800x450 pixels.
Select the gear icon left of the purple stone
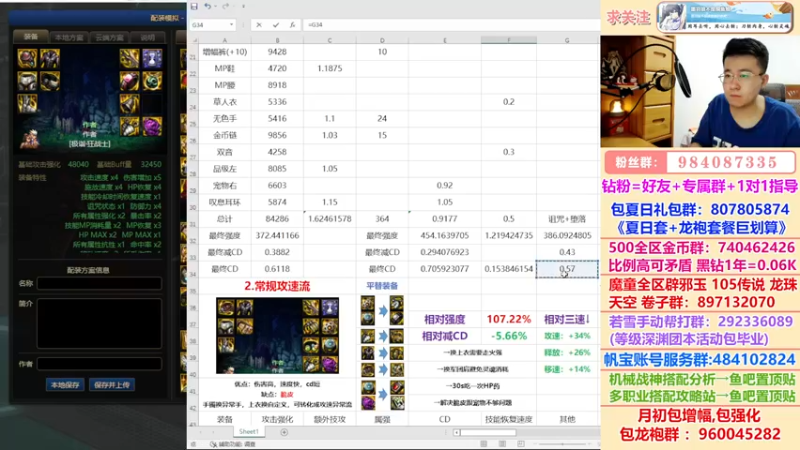click(x=130, y=126)
